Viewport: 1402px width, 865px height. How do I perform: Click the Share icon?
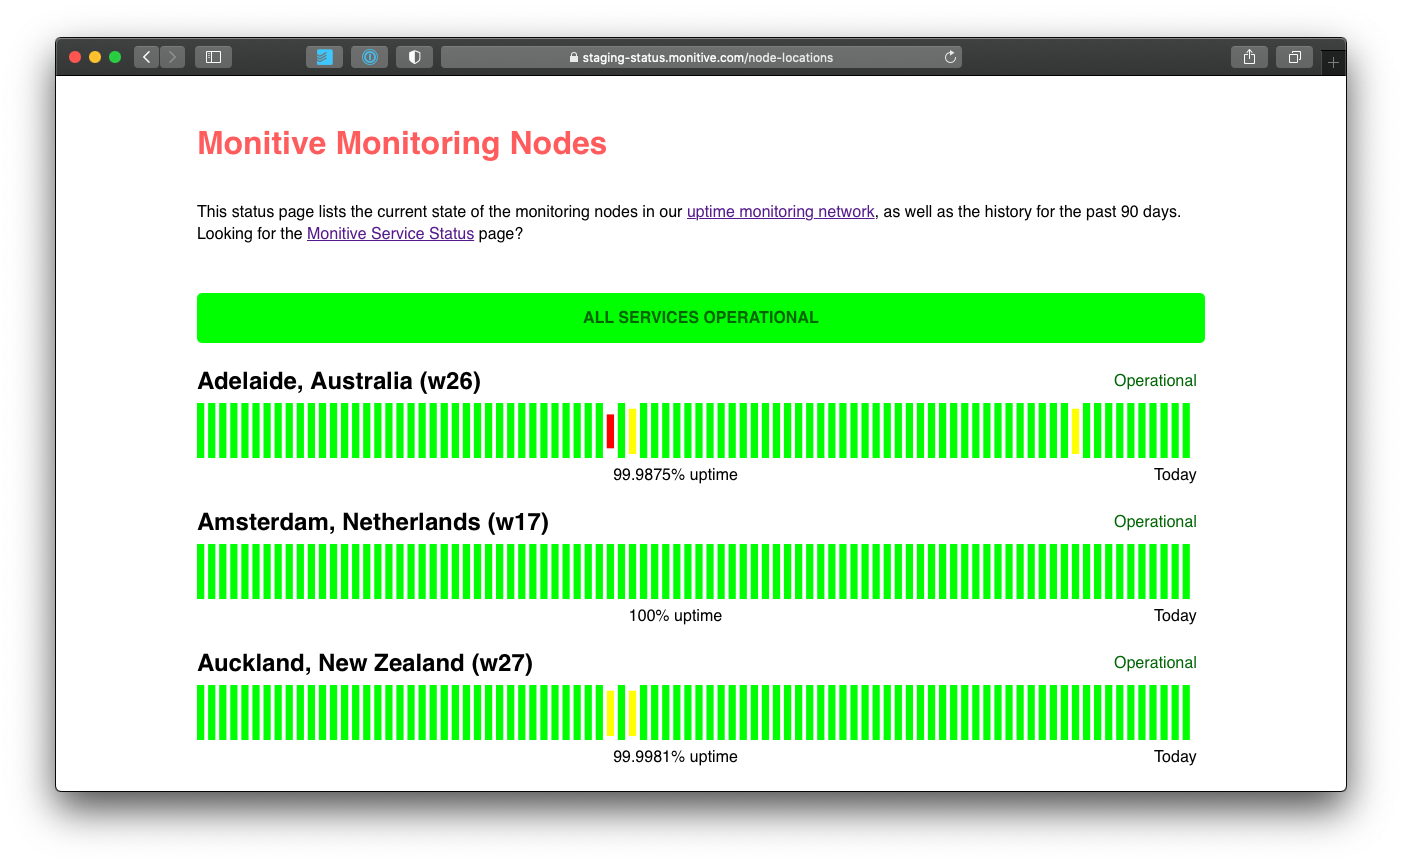[x=1249, y=57]
